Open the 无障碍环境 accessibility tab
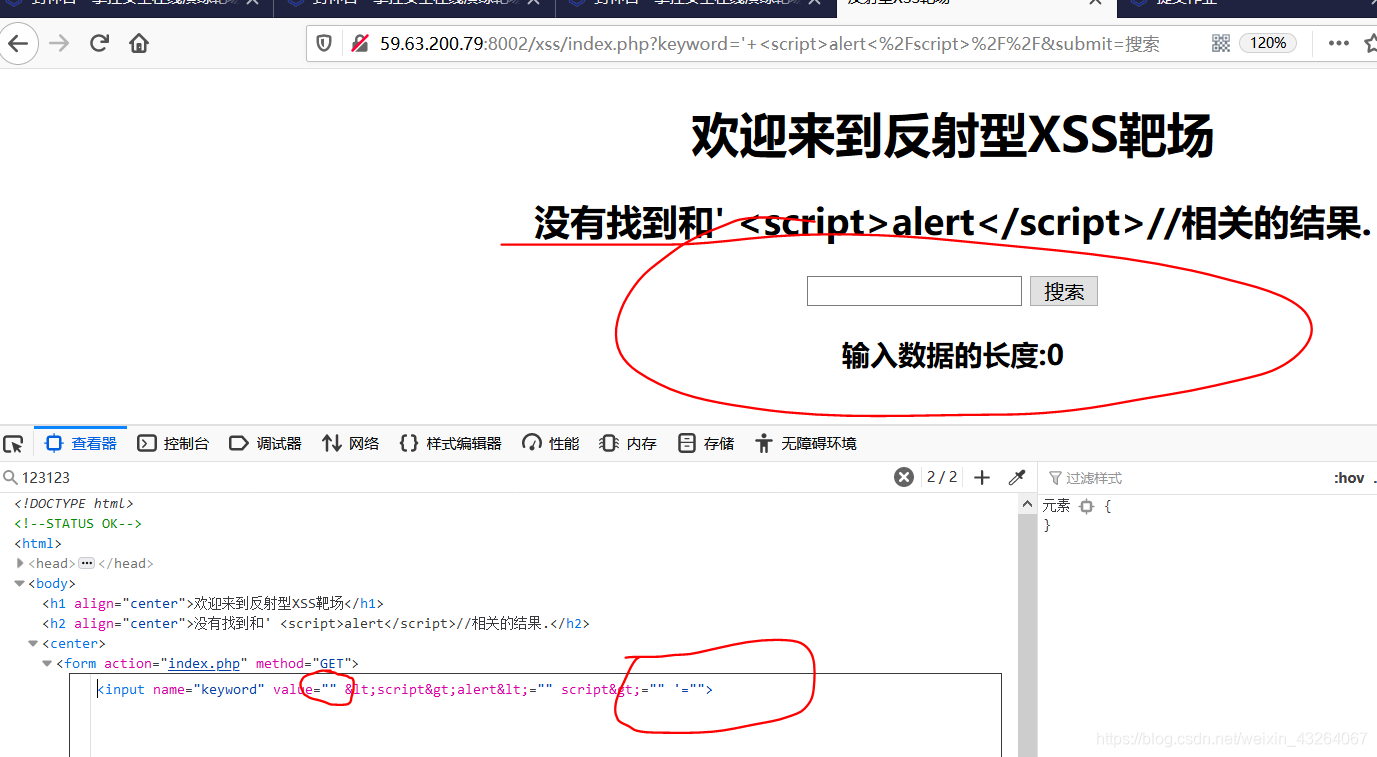Screen dimensions: 1377x757 [806, 443]
